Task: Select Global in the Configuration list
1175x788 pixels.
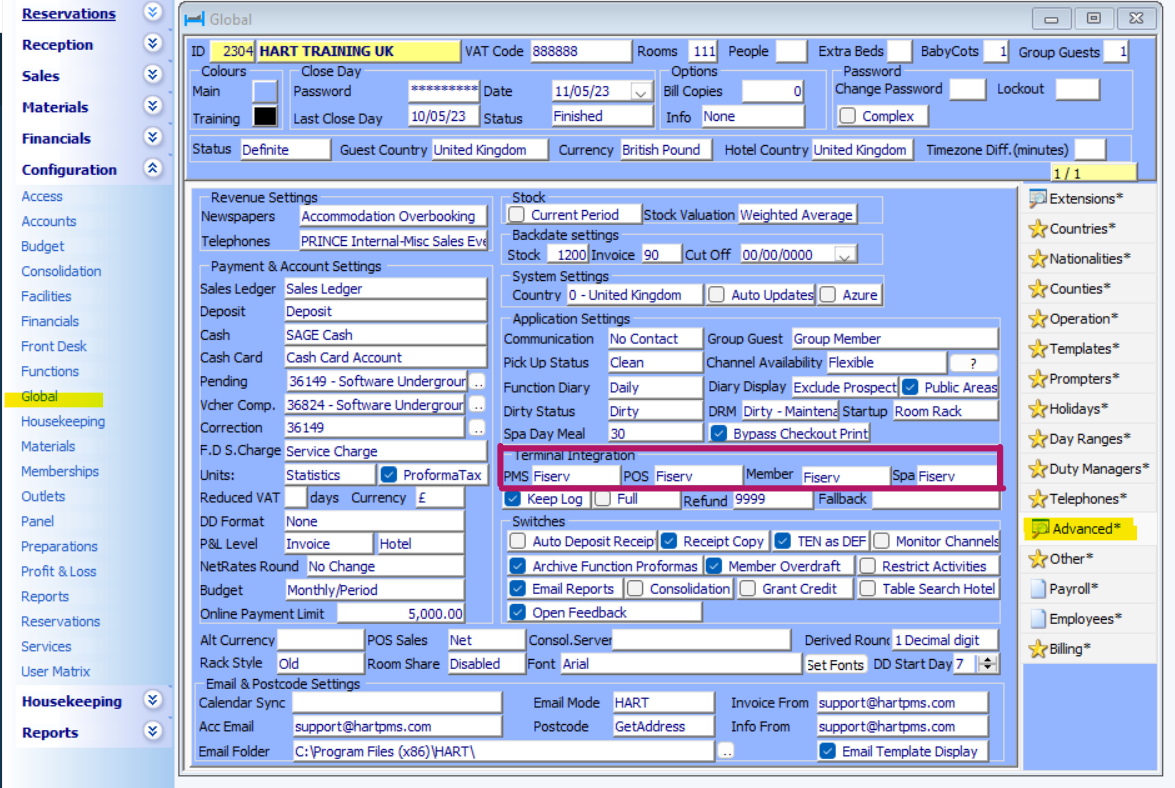Action: click(x=40, y=396)
